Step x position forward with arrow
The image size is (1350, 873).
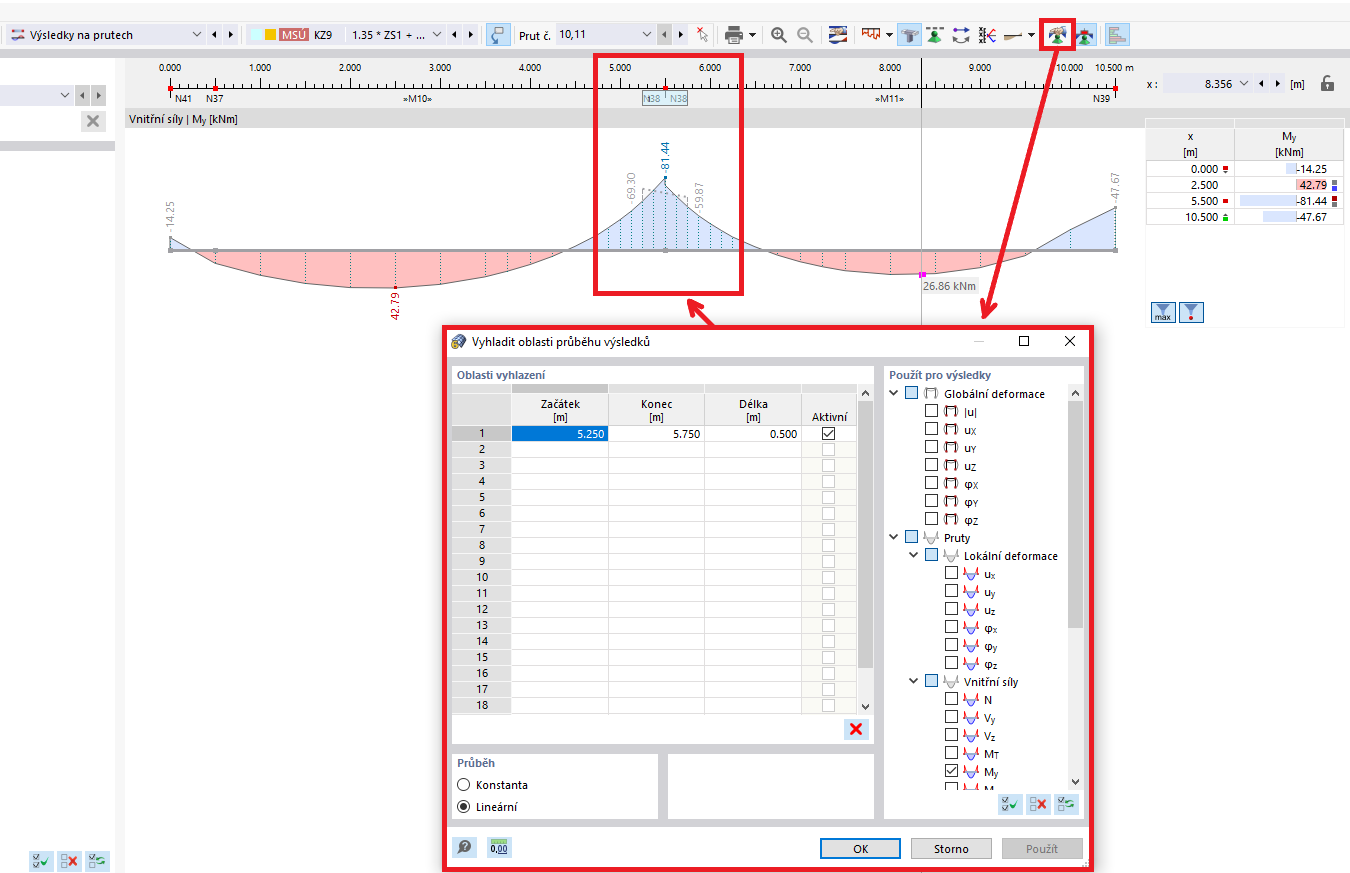point(1276,84)
